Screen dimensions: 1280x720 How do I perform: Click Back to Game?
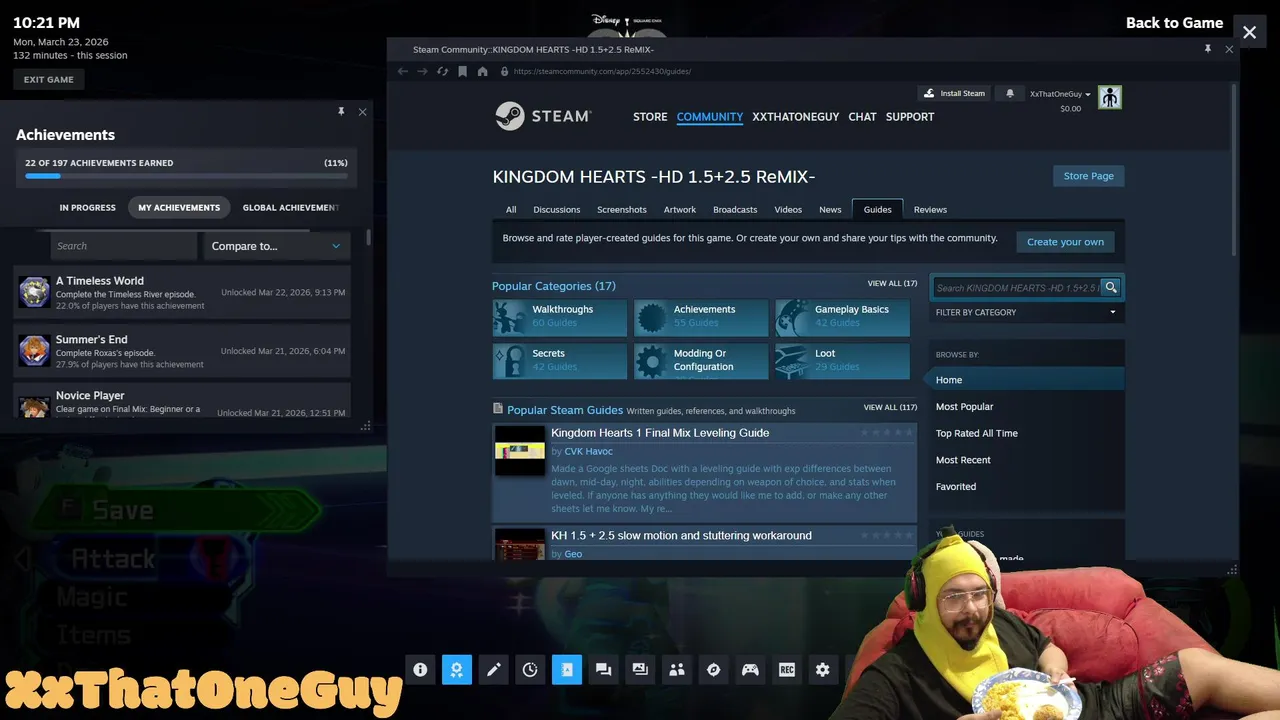(1175, 23)
